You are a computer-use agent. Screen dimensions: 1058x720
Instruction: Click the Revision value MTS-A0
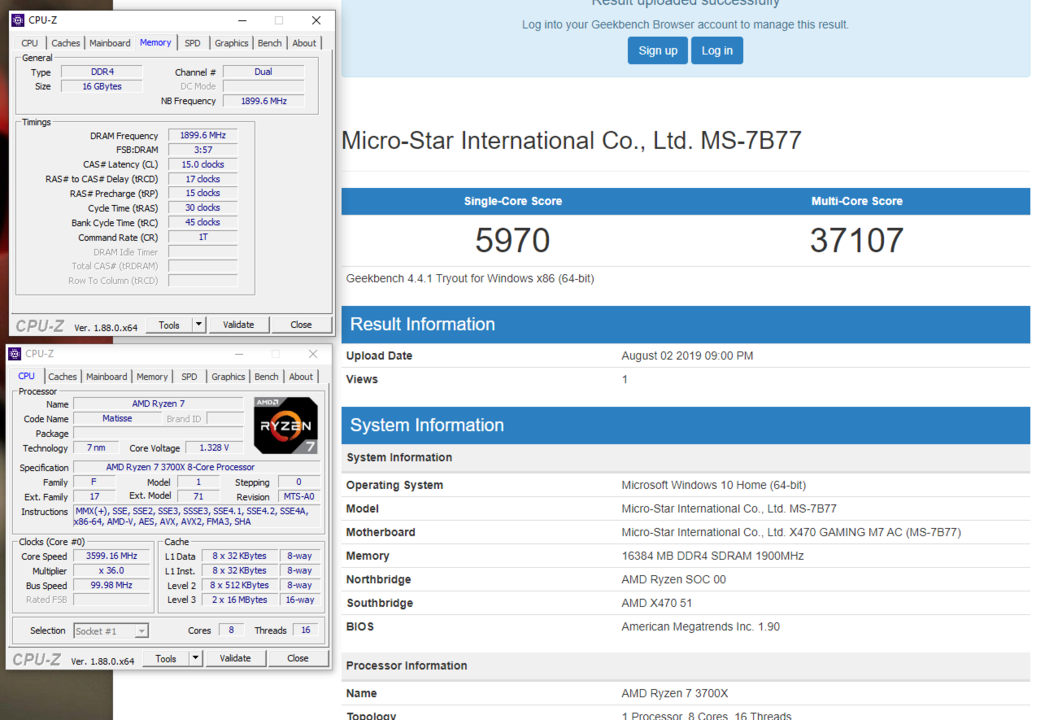298,497
